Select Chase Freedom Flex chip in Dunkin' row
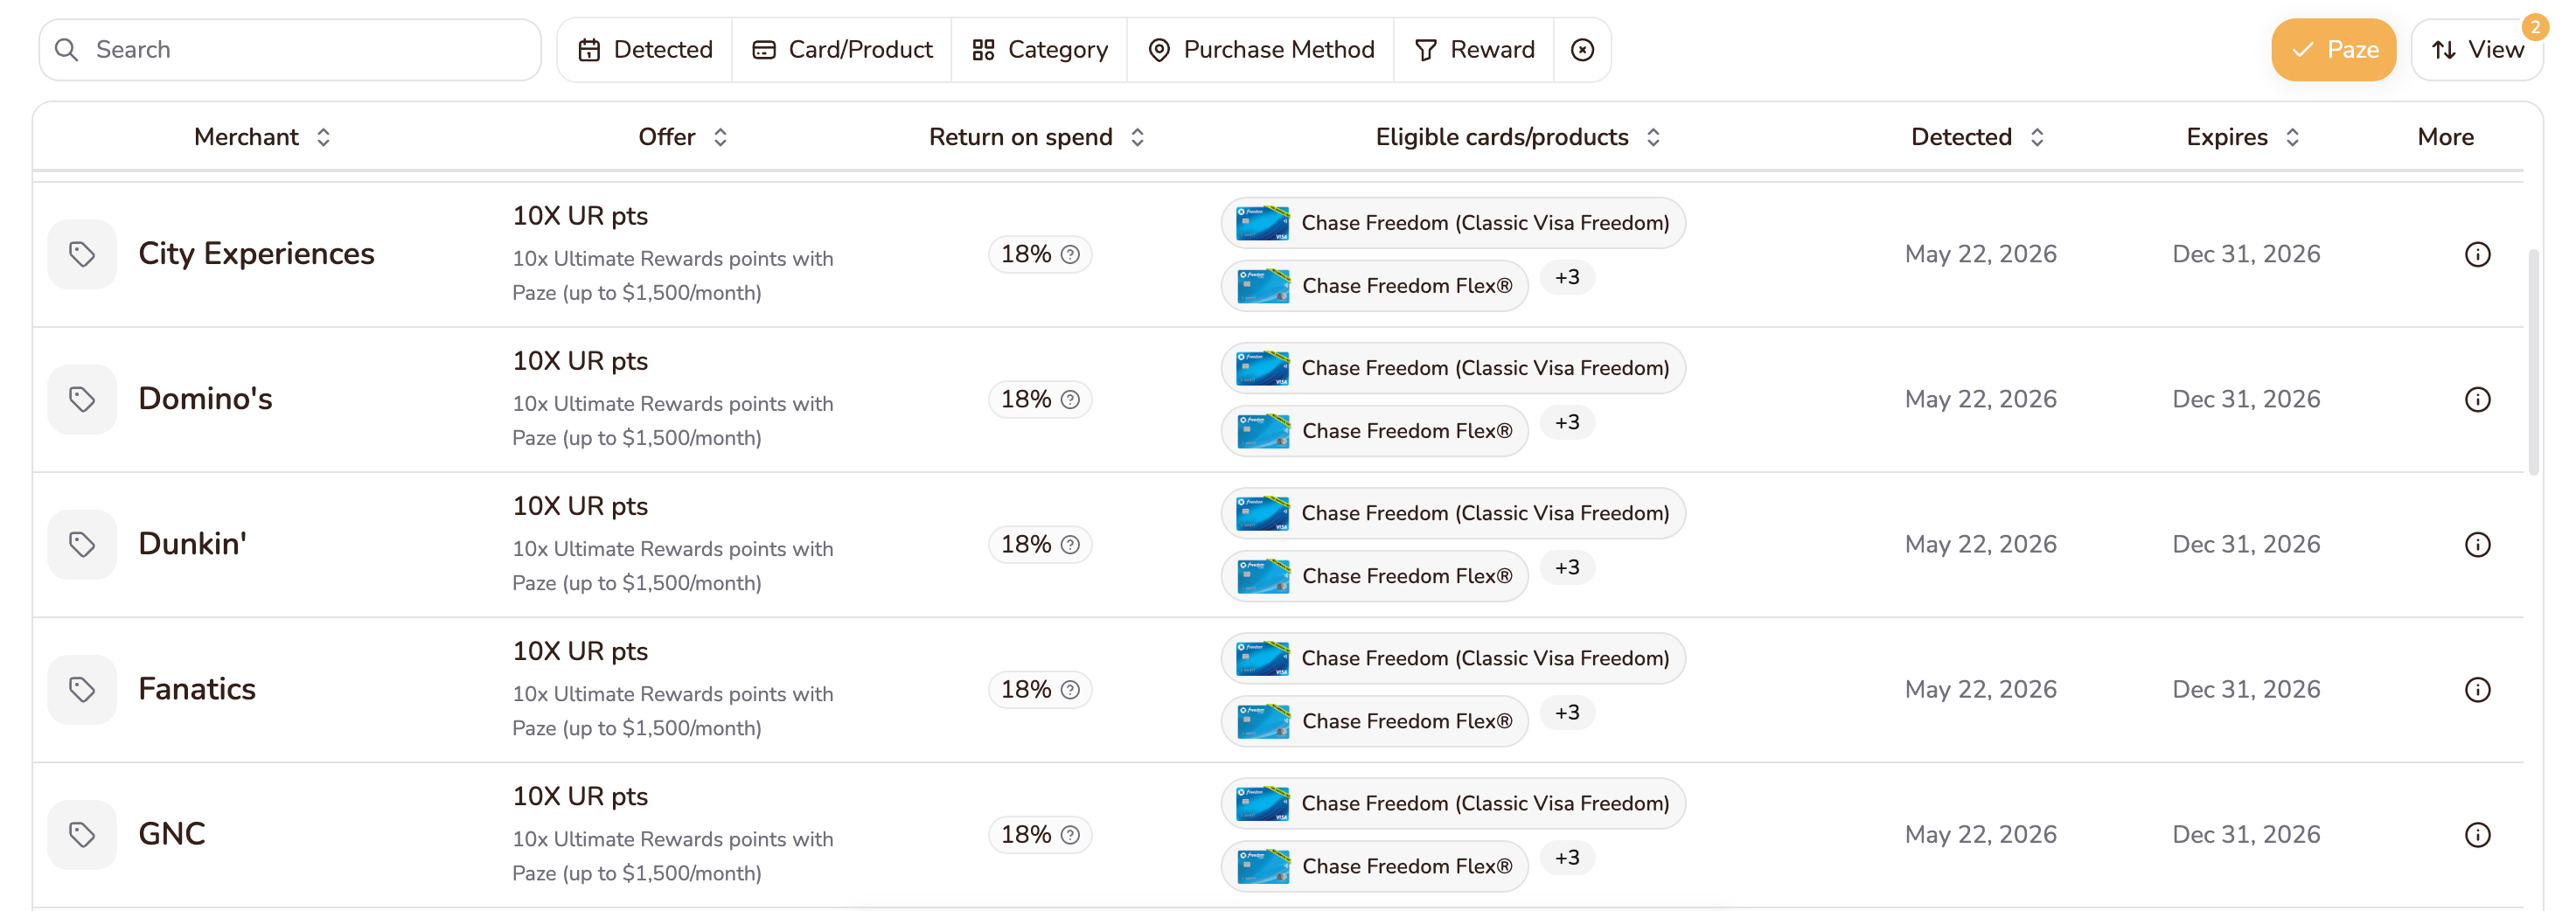2576x911 pixels. click(1374, 576)
